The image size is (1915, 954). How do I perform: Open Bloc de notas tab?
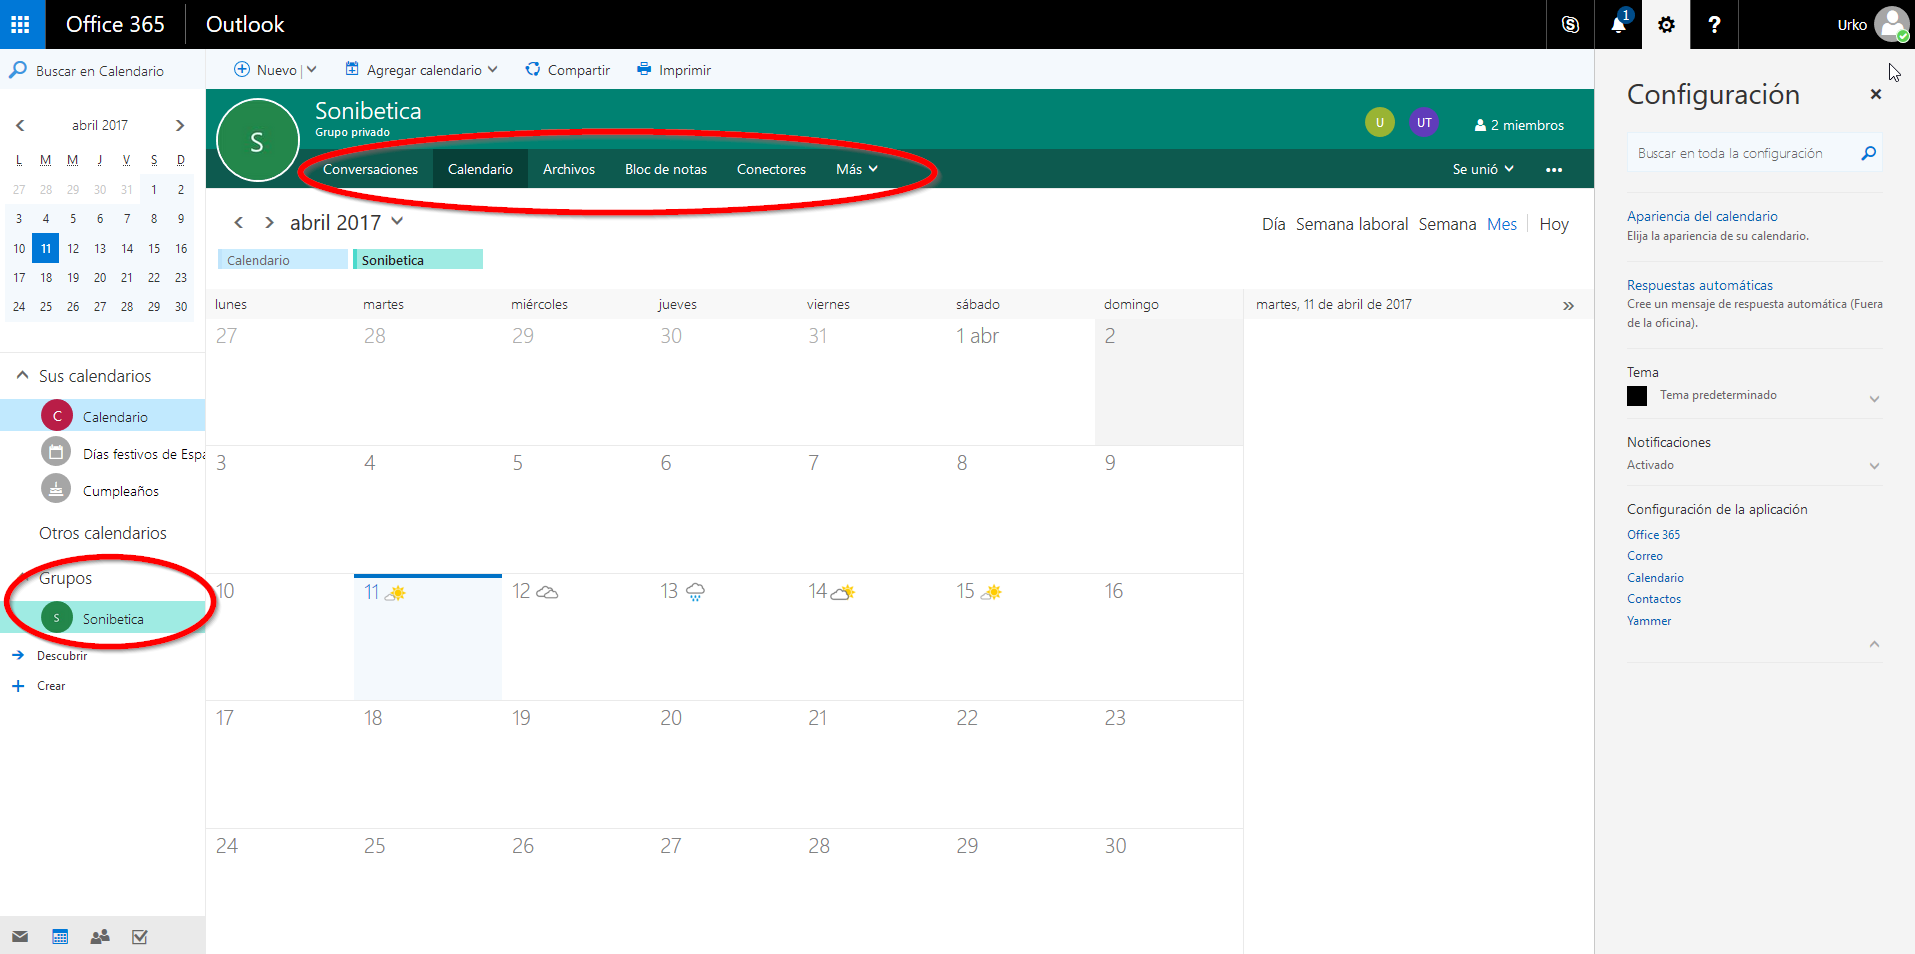(x=666, y=169)
